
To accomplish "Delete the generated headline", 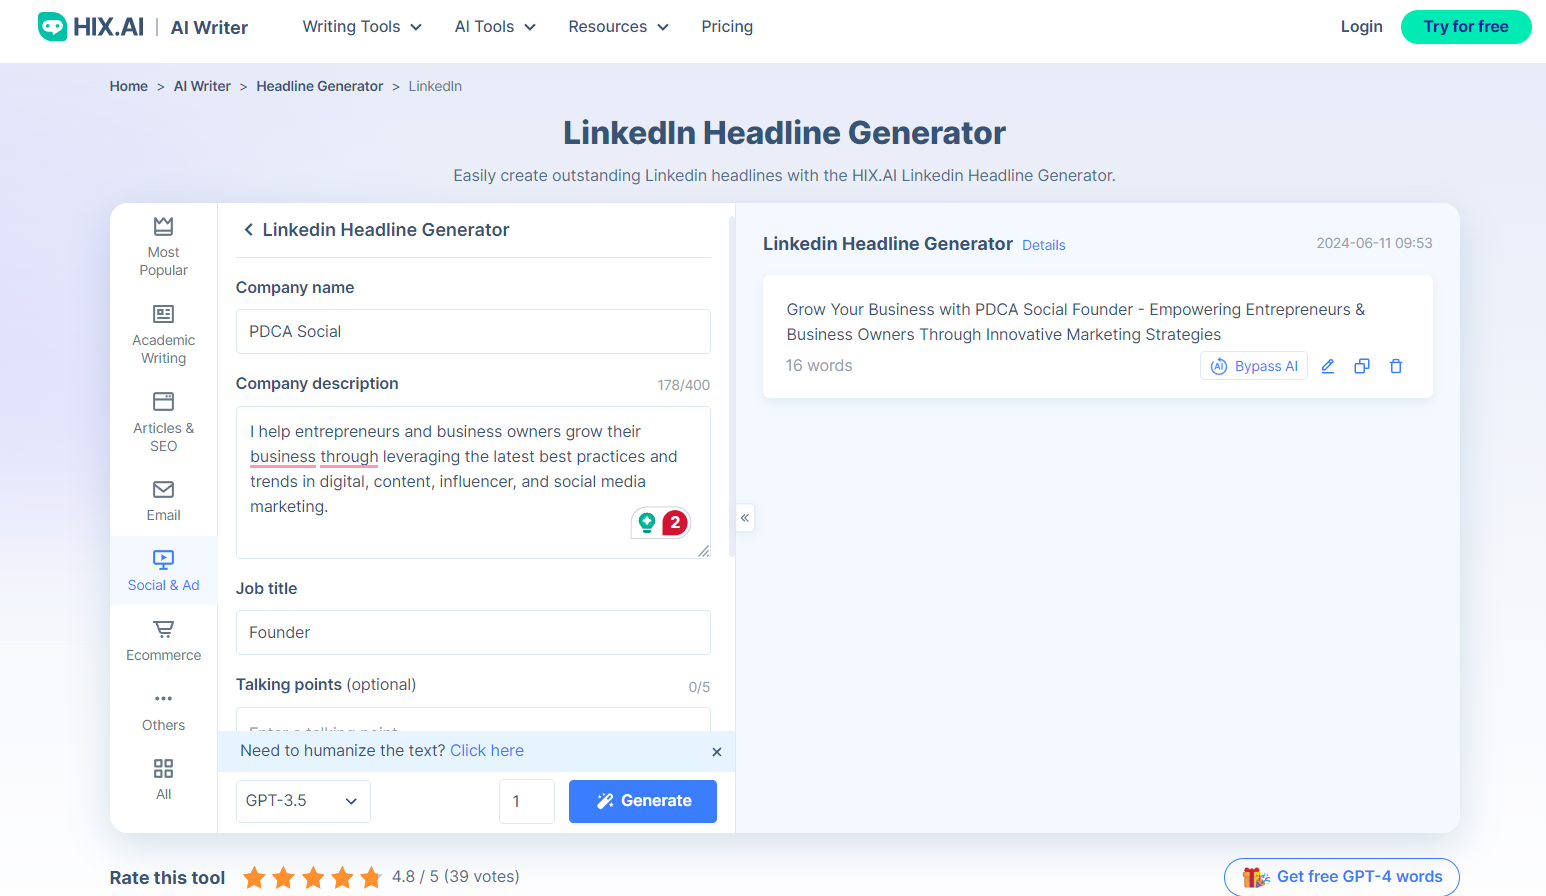I will point(1395,366).
